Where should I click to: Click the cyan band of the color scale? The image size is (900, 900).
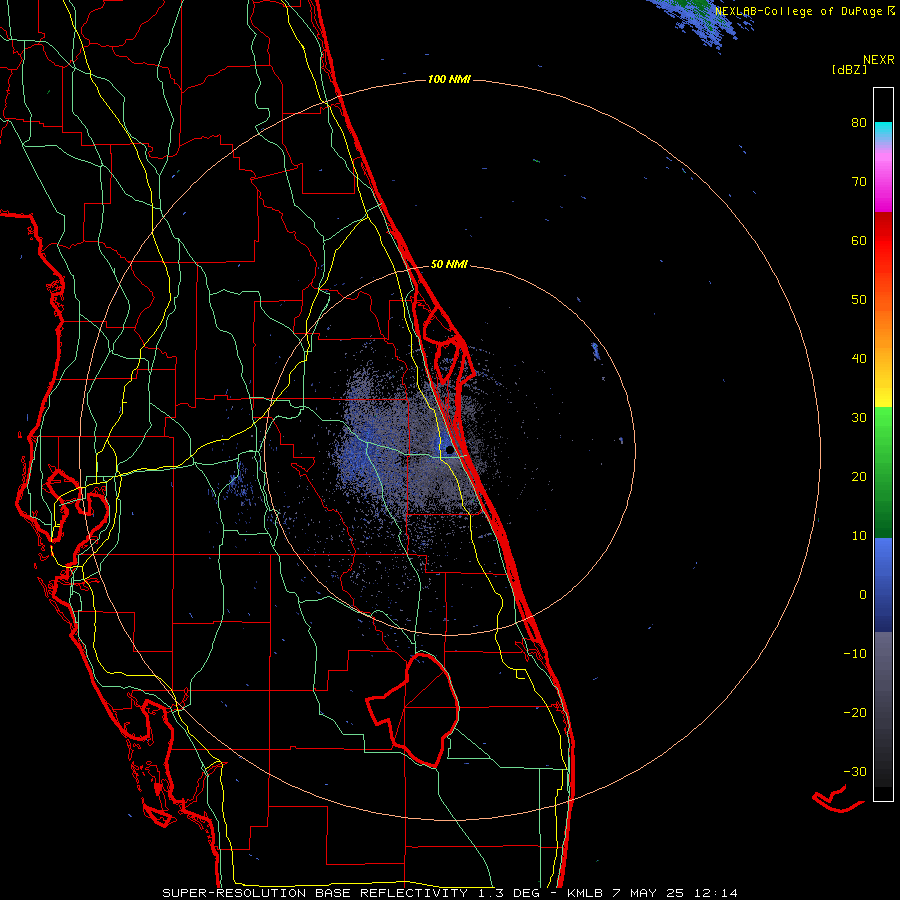[883, 133]
